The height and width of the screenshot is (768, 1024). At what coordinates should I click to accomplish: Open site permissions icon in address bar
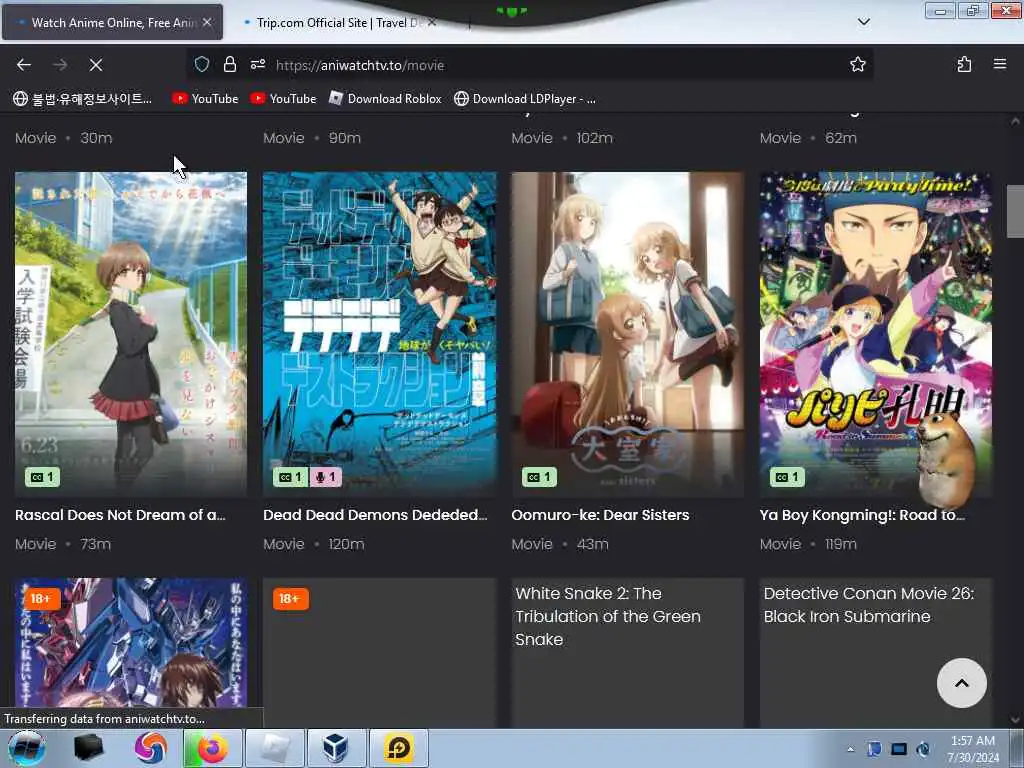(258, 65)
